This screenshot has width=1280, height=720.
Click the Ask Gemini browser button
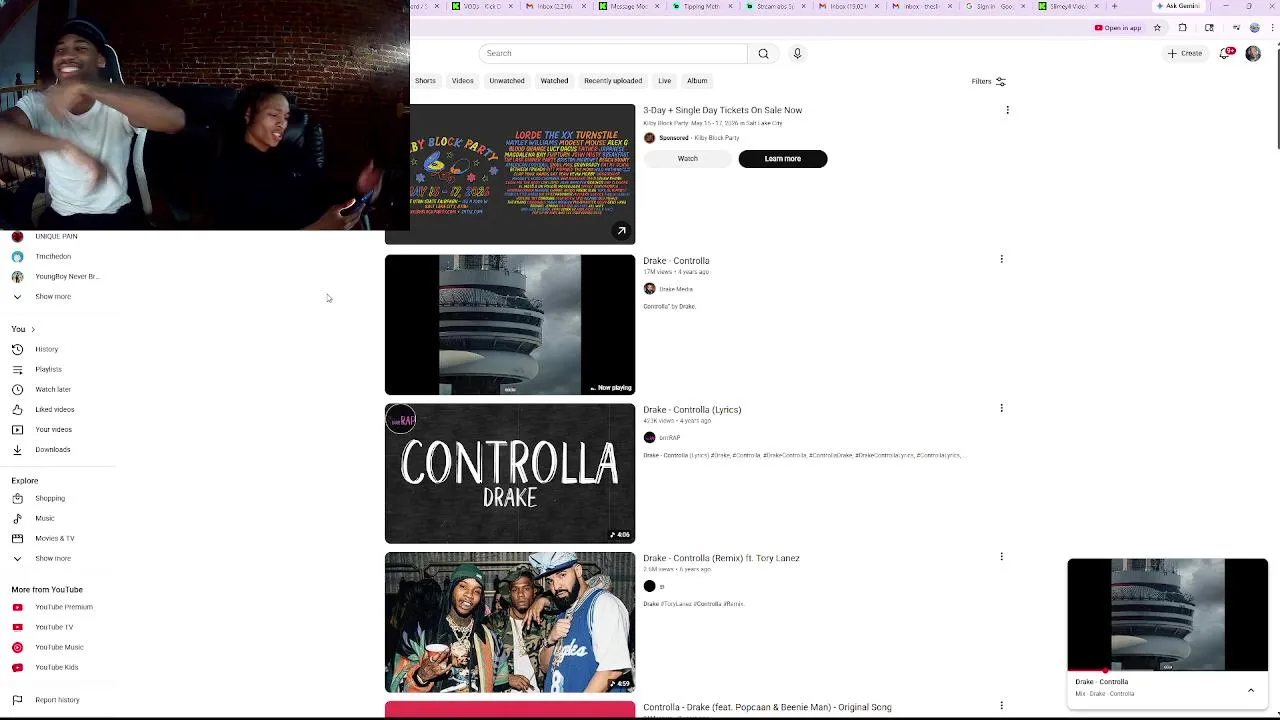click(1177, 6)
